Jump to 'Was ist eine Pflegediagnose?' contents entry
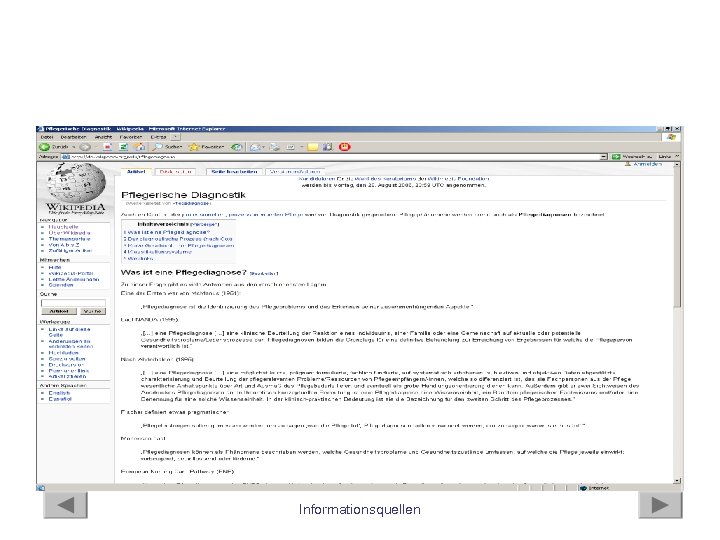720x540 pixels. point(167,232)
